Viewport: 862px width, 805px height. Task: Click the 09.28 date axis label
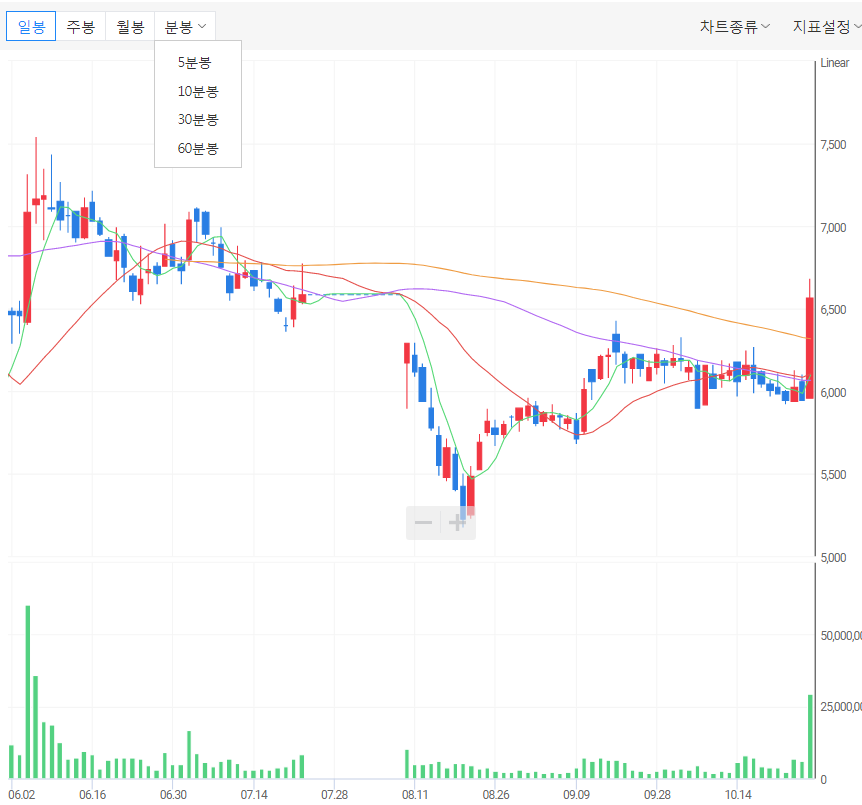click(657, 795)
